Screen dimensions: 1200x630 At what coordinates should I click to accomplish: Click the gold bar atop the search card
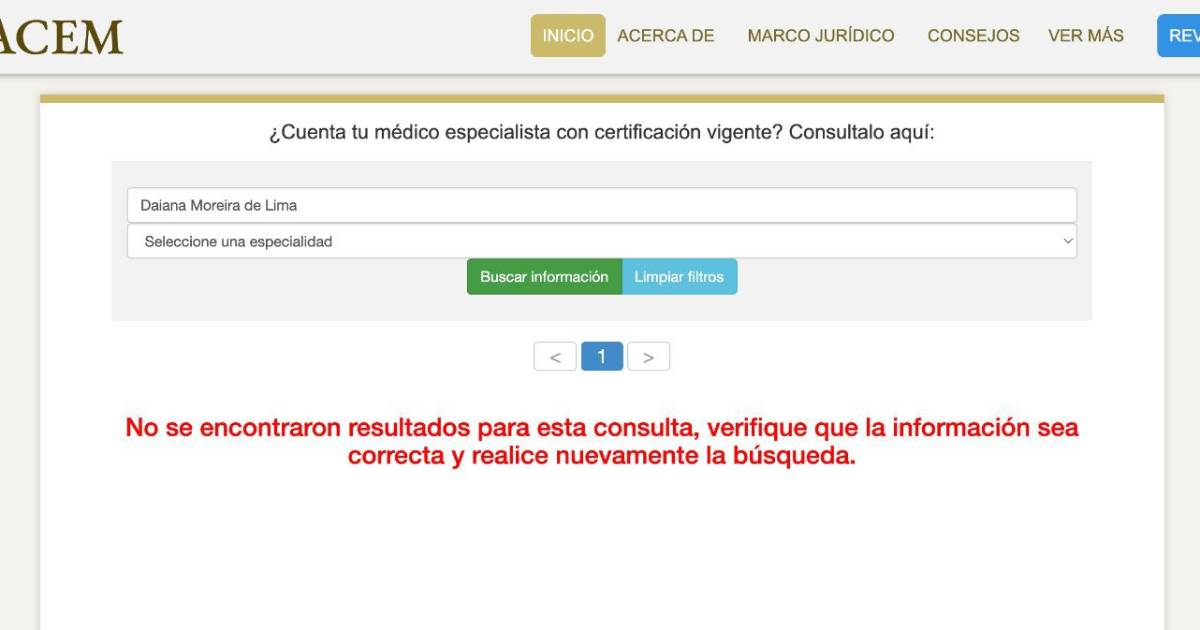coord(601,99)
